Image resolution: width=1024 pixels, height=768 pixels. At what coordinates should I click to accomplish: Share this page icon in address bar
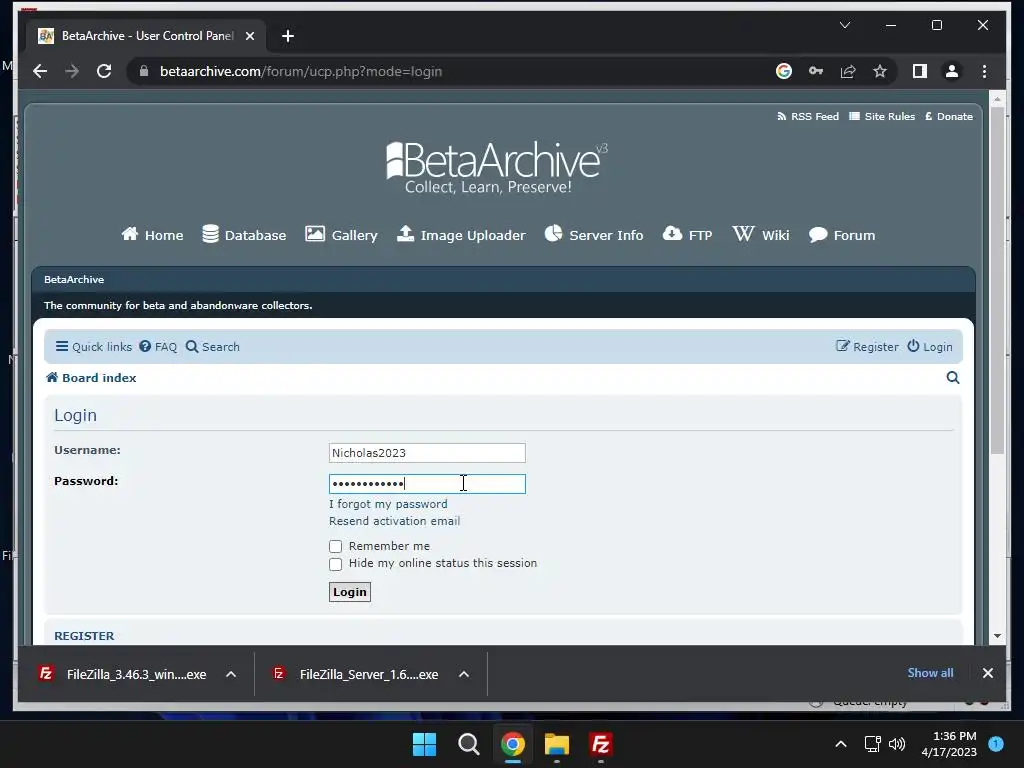coord(848,71)
